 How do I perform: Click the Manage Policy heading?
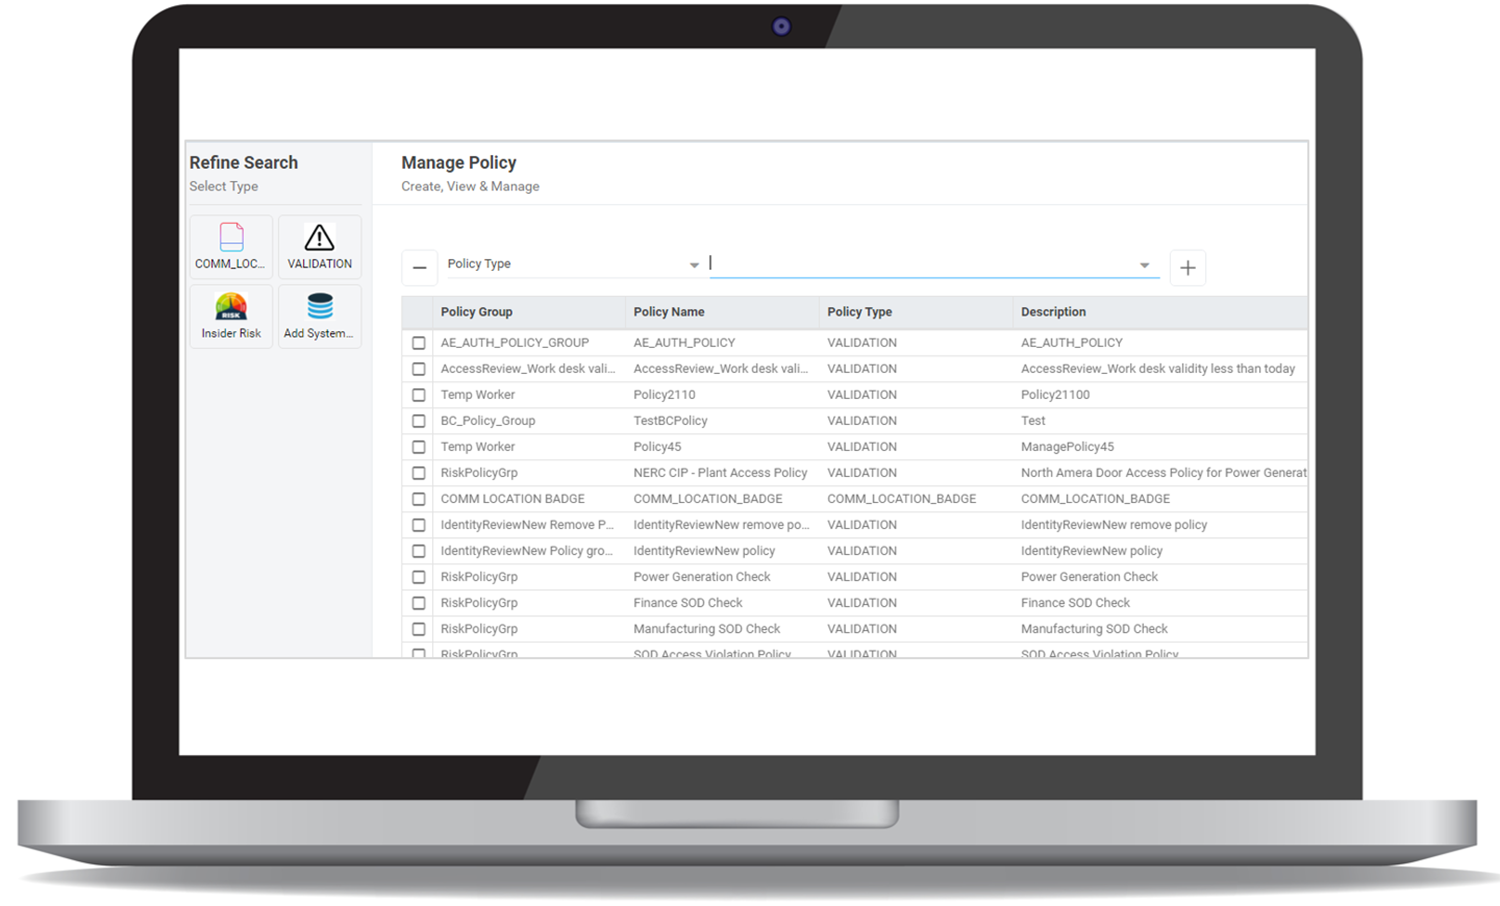click(x=458, y=162)
